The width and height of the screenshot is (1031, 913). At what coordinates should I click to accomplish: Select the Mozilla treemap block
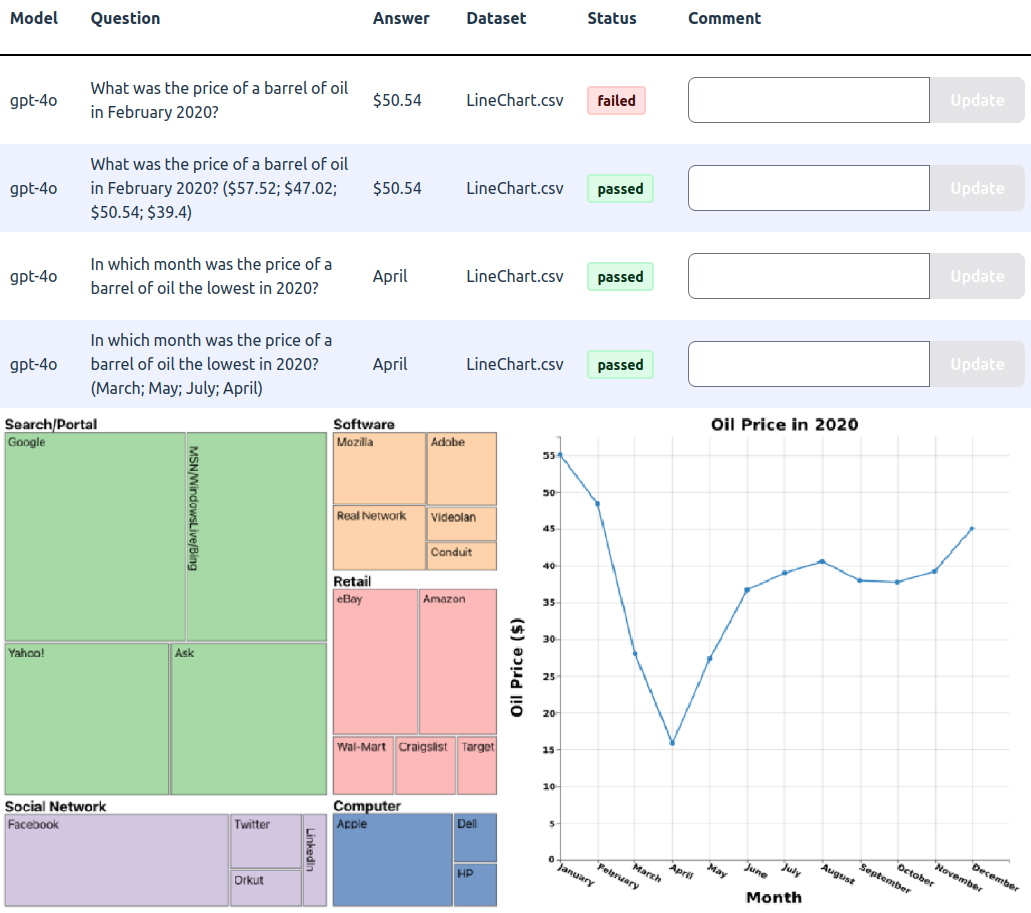pyautogui.click(x=379, y=468)
